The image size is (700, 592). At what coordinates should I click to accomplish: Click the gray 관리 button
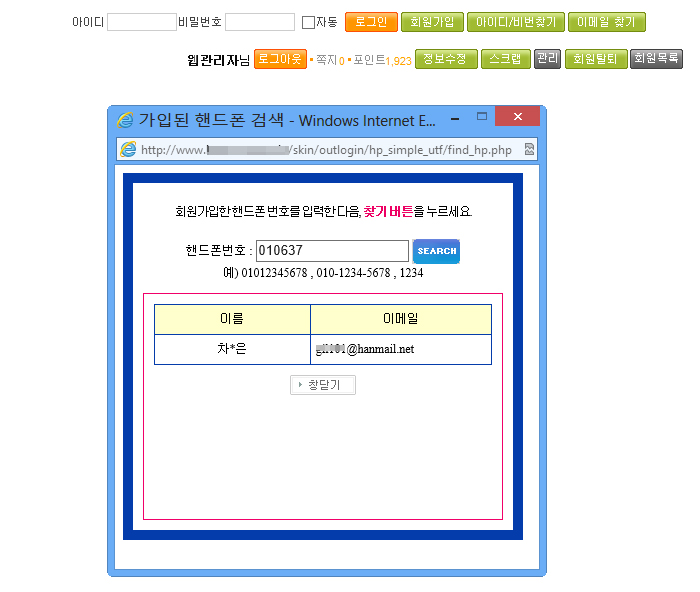pos(547,59)
